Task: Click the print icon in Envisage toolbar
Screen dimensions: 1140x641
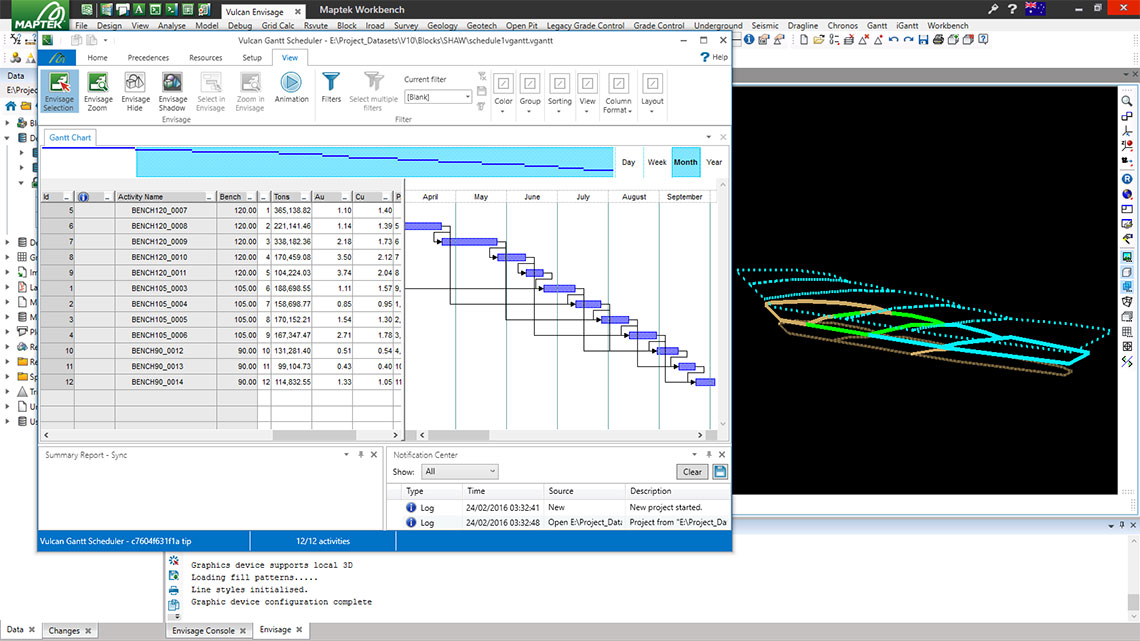Action: pyautogui.click(x=938, y=40)
